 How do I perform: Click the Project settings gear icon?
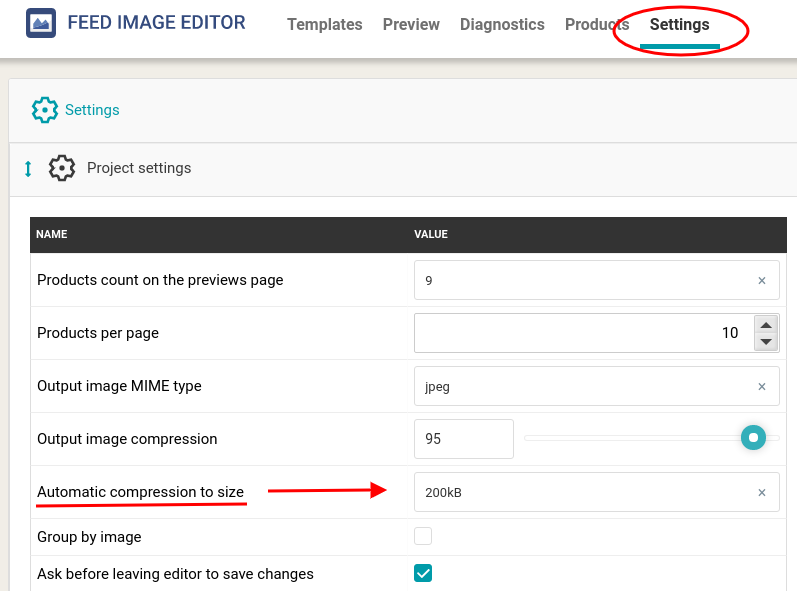coord(62,168)
